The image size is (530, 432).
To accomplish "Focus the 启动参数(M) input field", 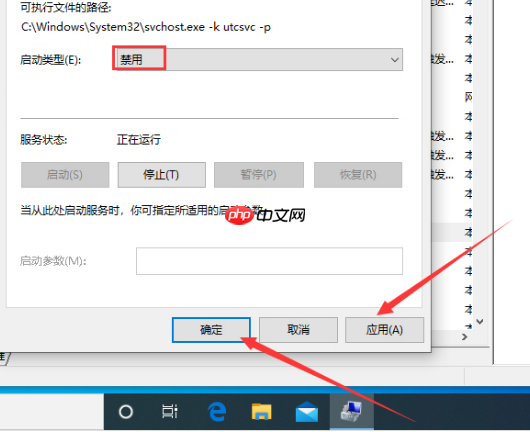I will [x=269, y=261].
